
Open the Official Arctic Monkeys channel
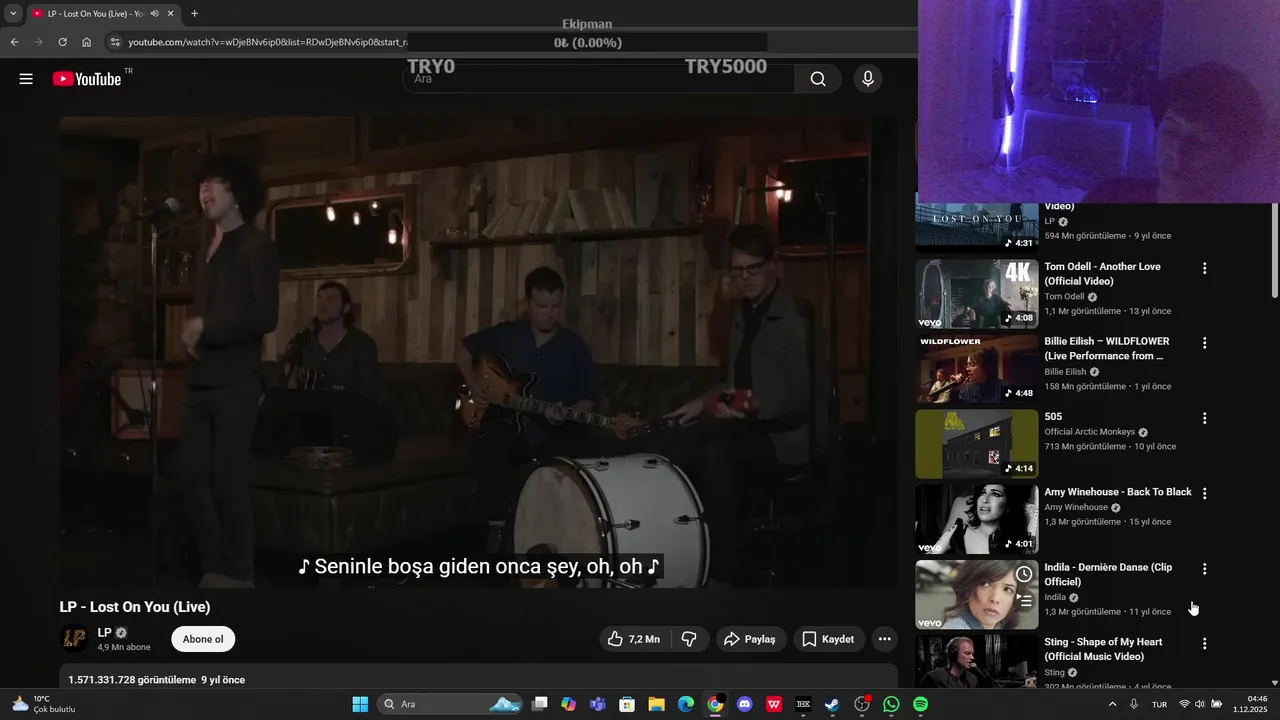point(1090,432)
